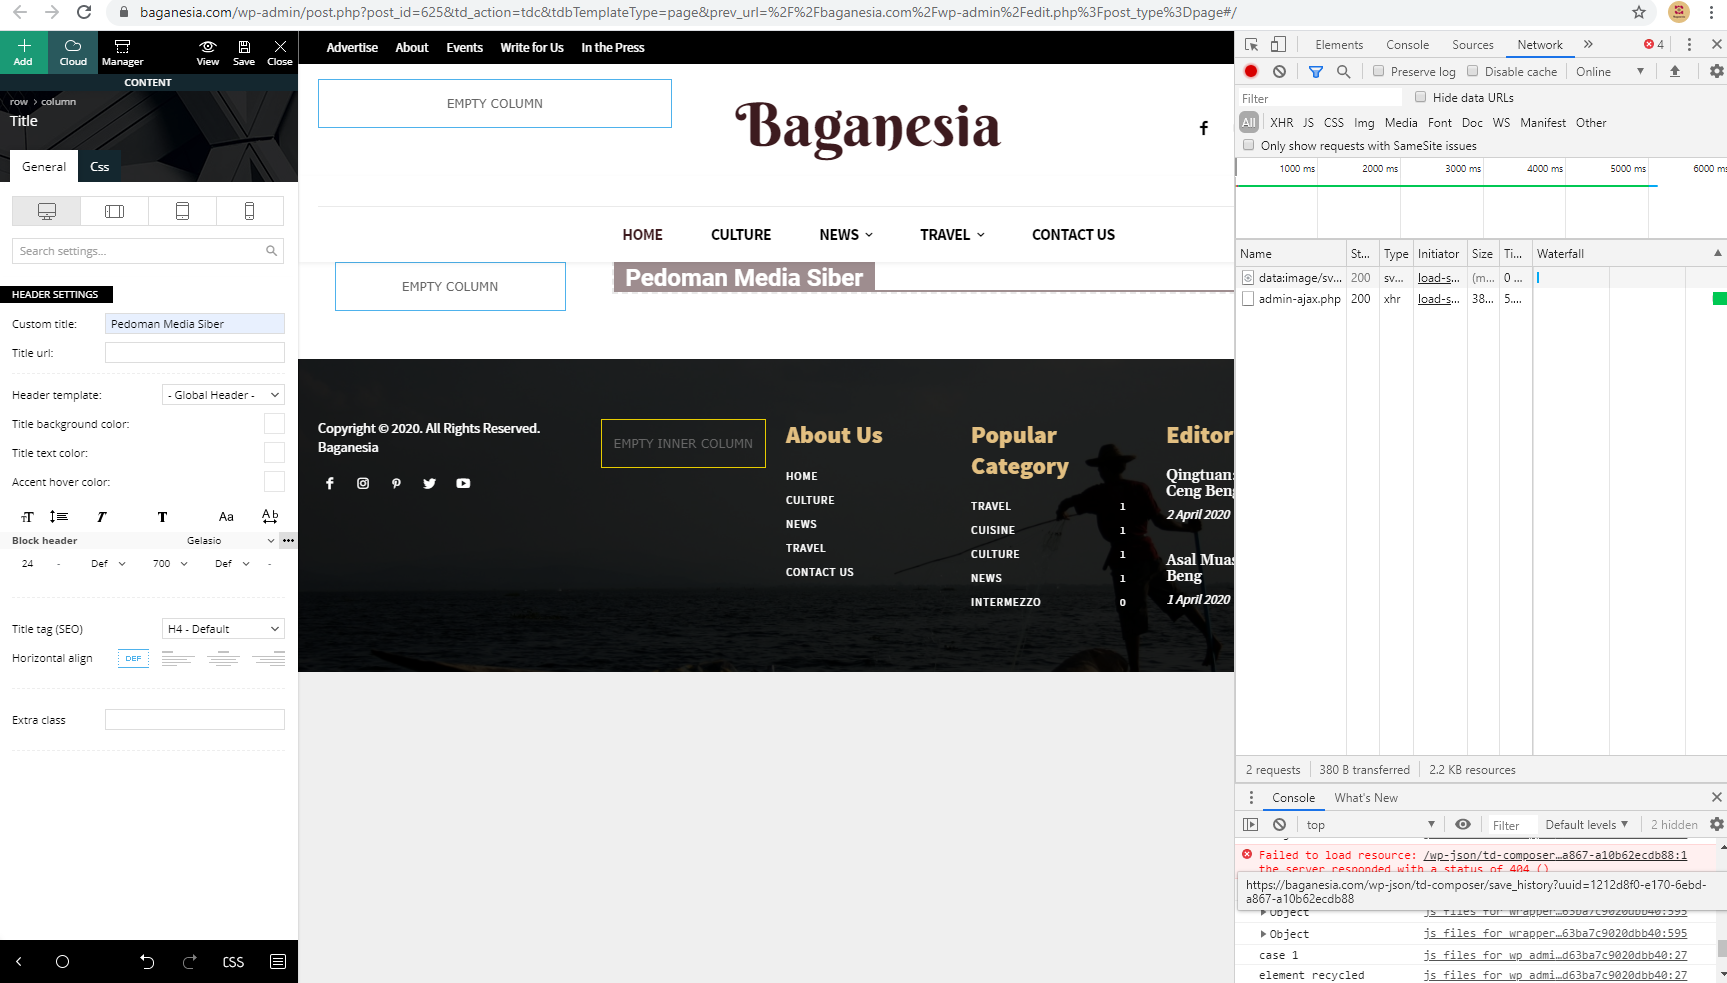The height and width of the screenshot is (983, 1727).
Task: Open the Cloud library
Action: (x=73, y=52)
